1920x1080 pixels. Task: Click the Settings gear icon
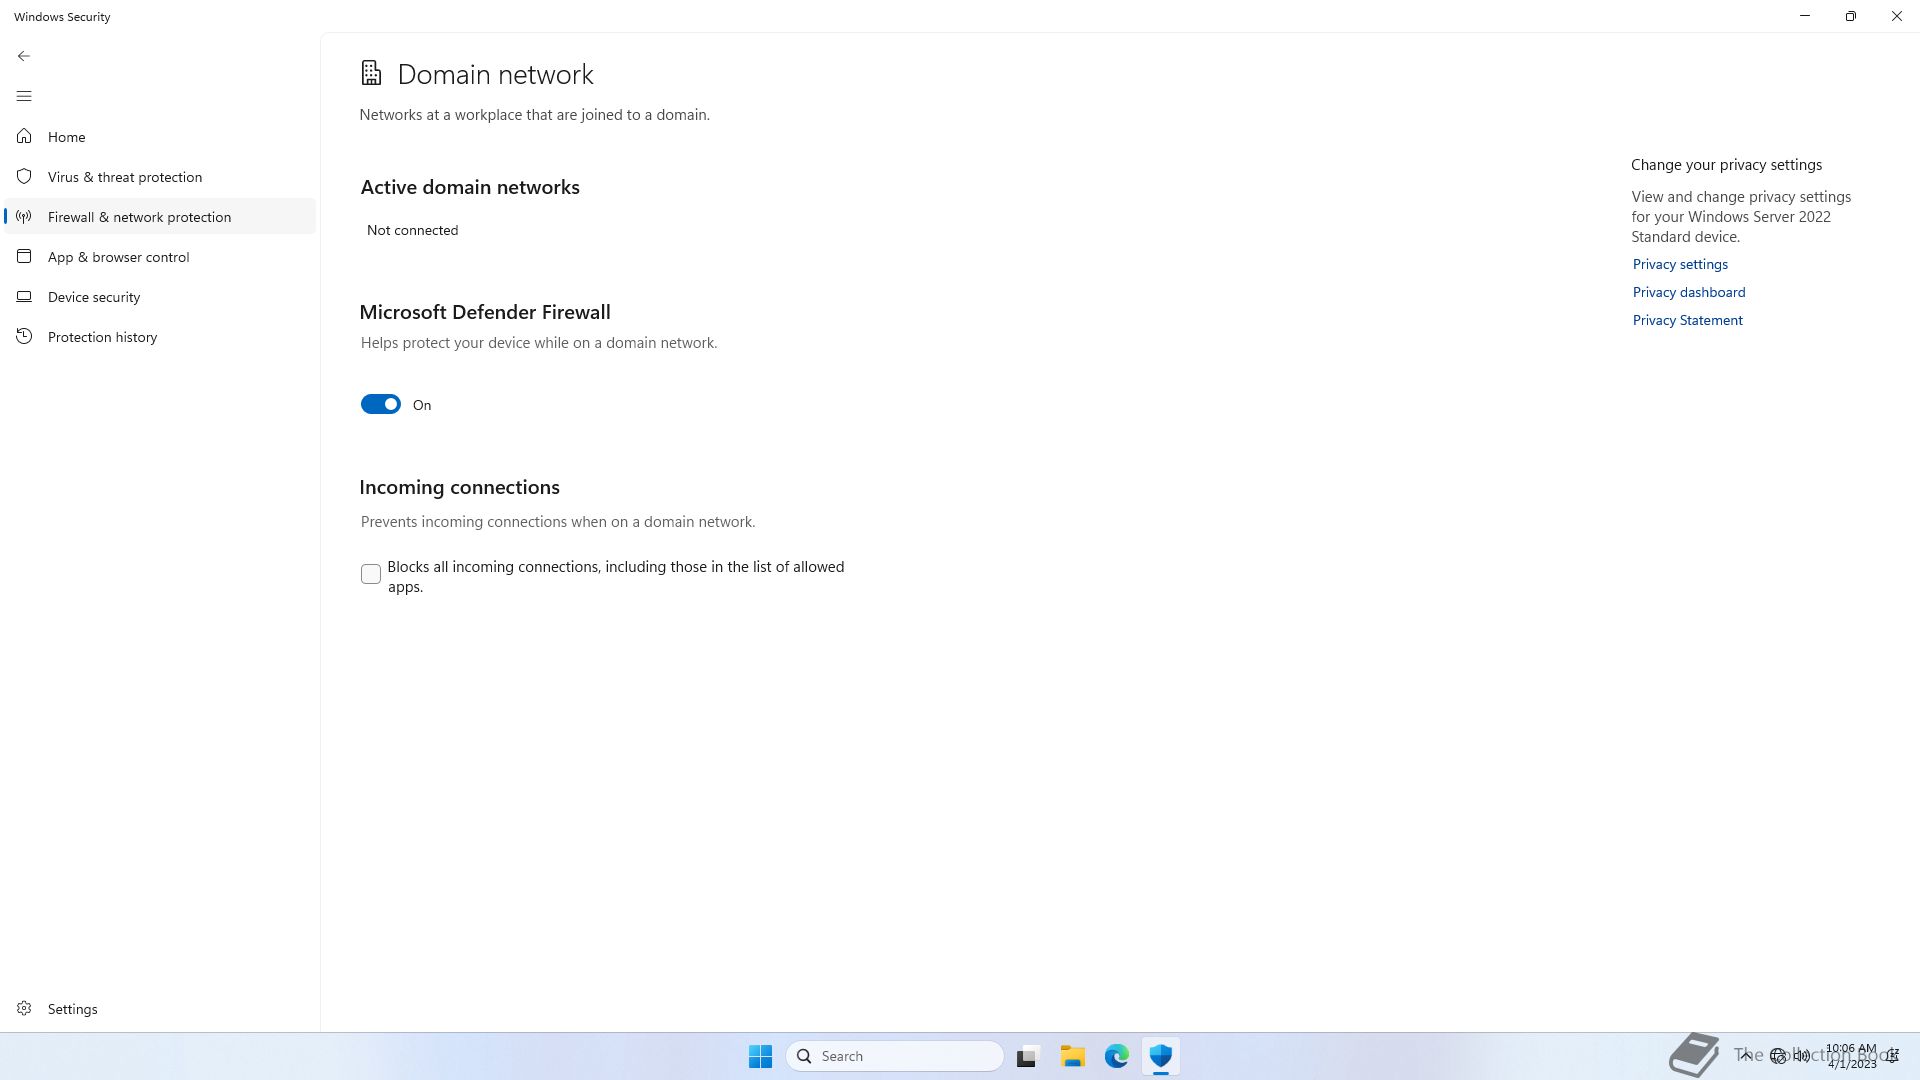24,1008
